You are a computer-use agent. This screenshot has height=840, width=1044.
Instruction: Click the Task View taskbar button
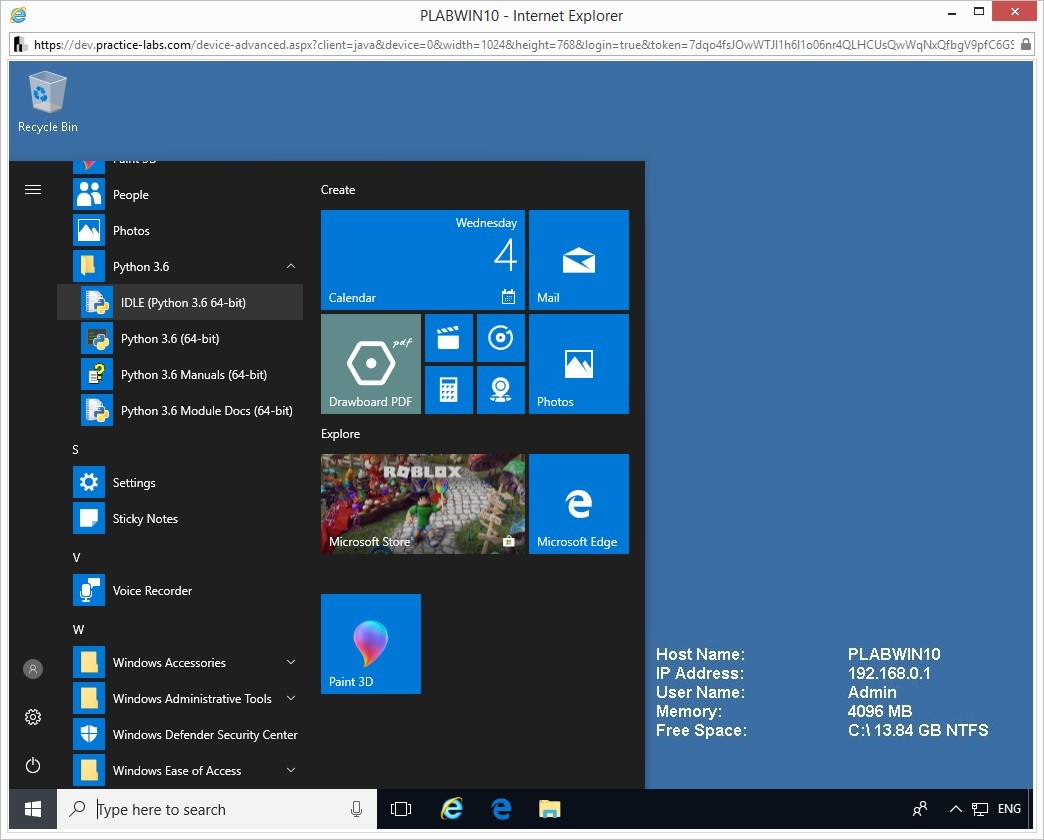tap(401, 809)
